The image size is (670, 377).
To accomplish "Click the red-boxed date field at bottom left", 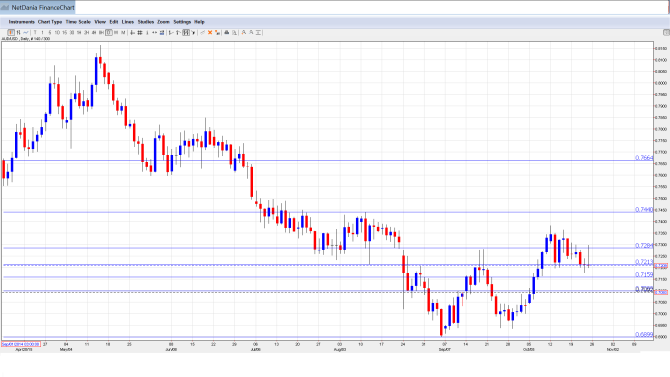I will [21, 344].
